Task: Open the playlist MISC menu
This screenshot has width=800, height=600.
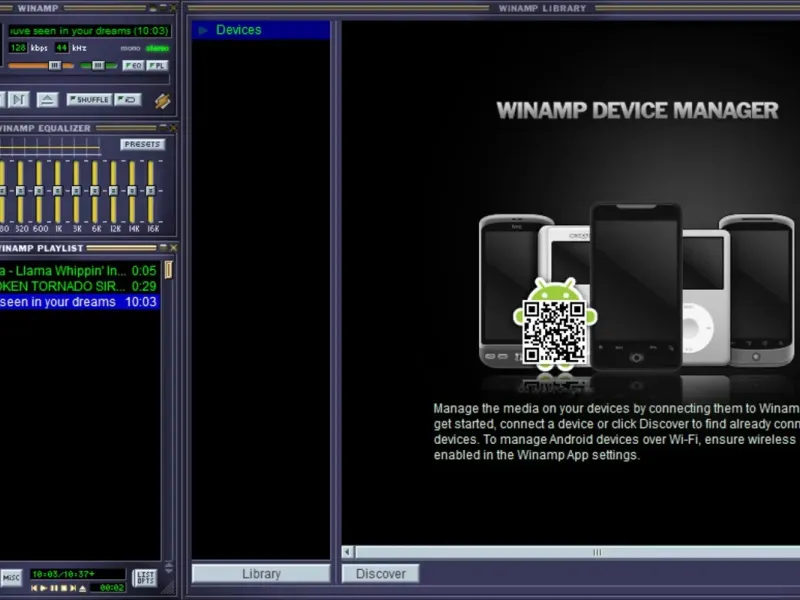Action: point(11,578)
